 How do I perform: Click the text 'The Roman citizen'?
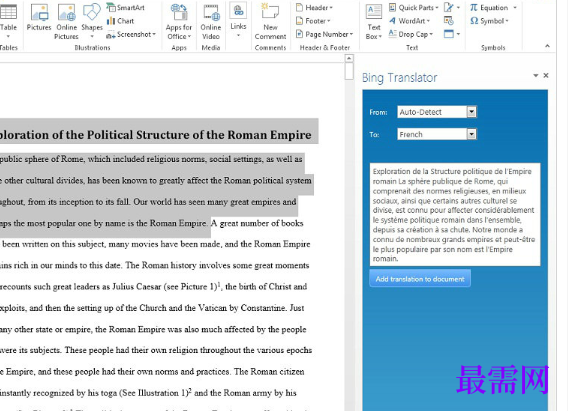coord(269,372)
